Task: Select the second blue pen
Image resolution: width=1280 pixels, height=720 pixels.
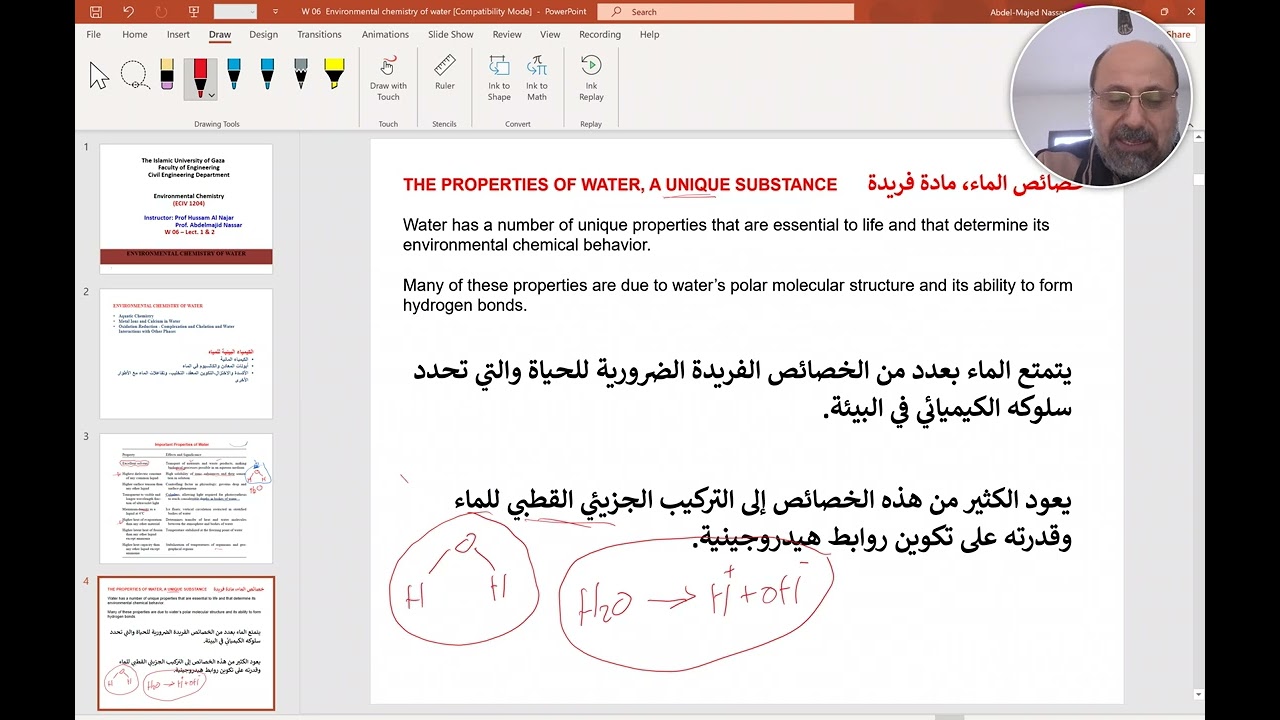Action: (x=267, y=76)
